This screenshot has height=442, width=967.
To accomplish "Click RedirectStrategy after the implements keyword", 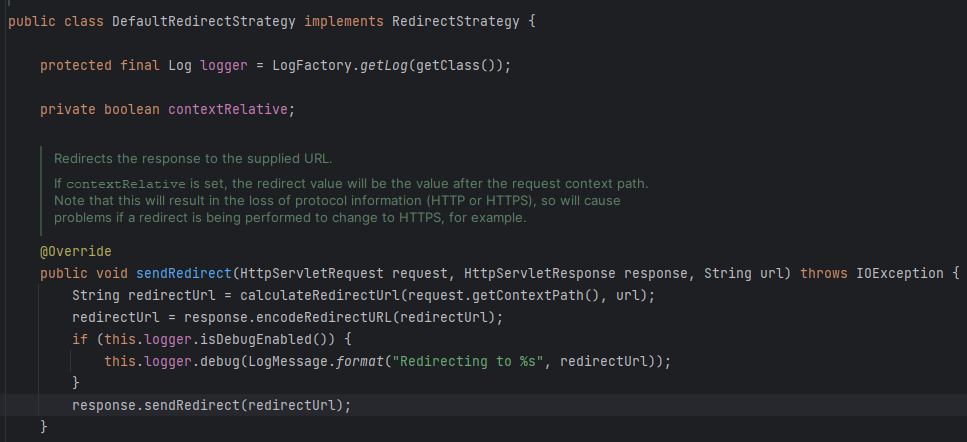I will (456, 22).
